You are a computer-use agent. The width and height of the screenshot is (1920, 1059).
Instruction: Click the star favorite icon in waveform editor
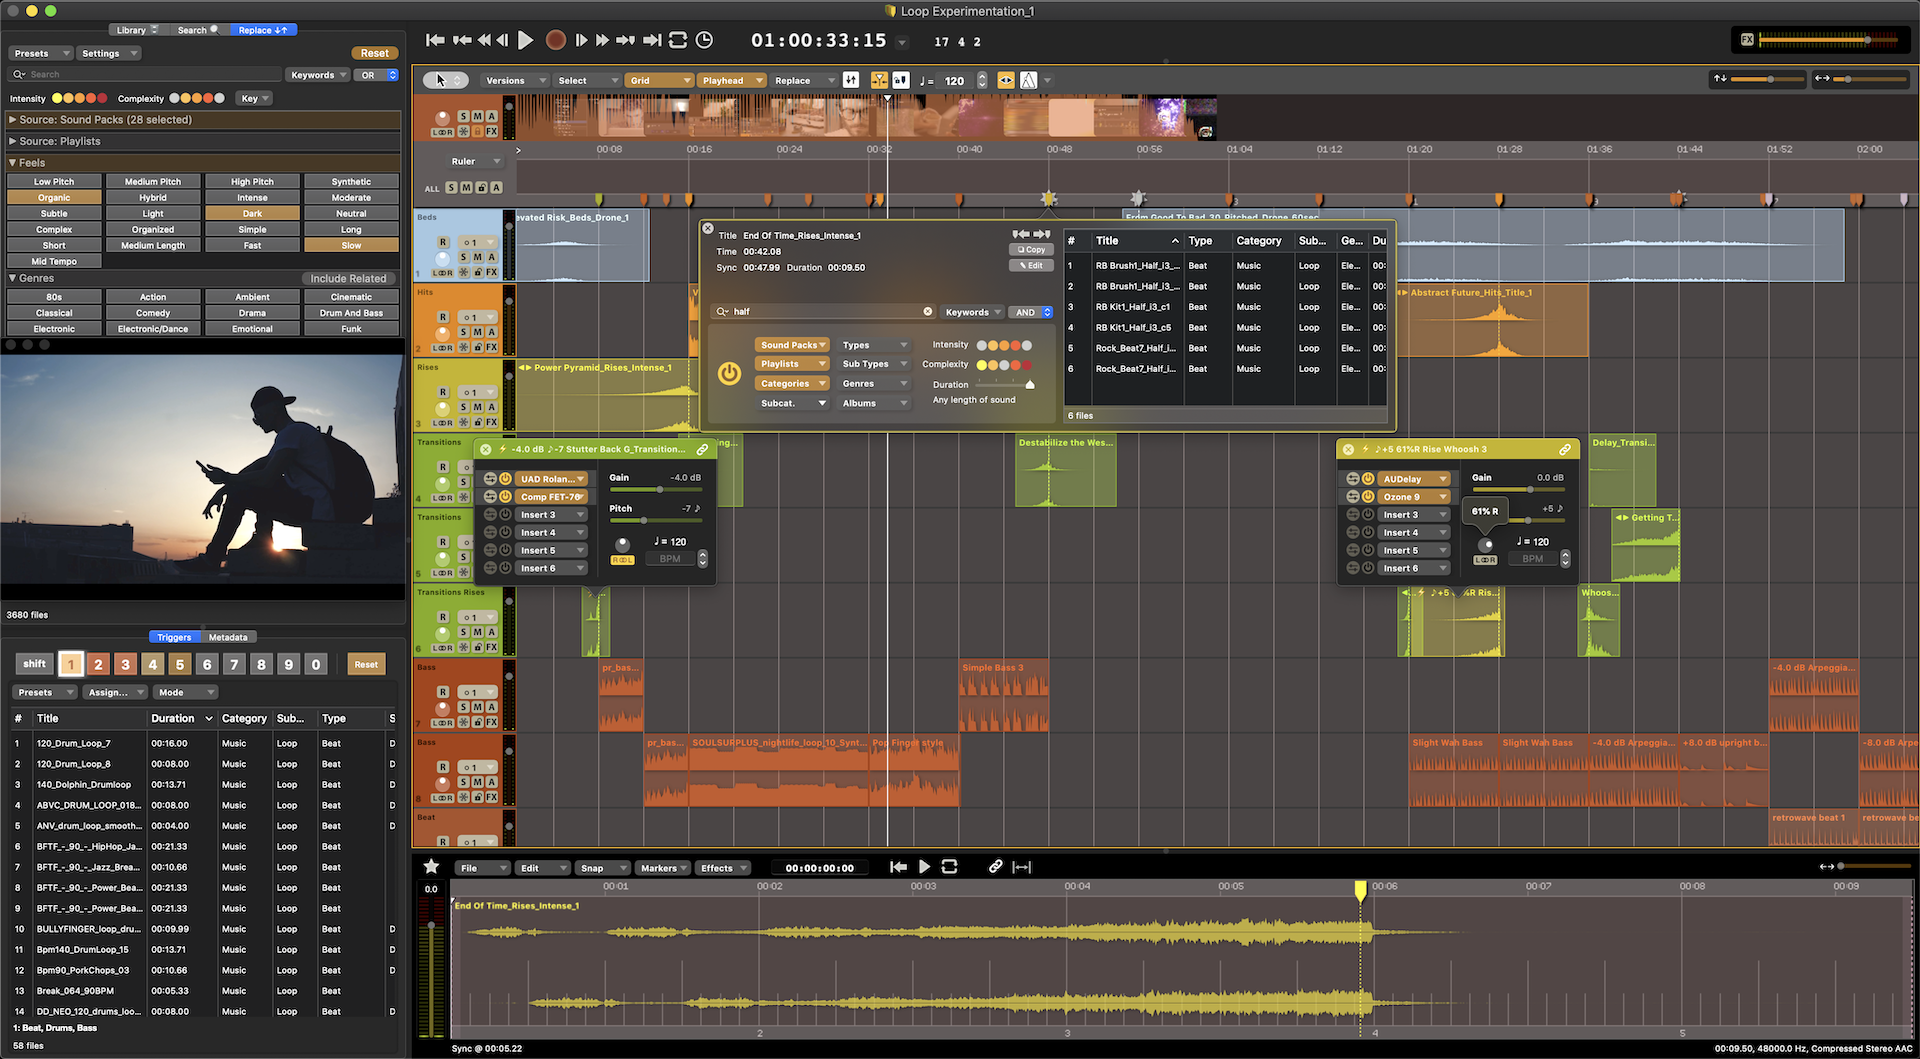click(x=431, y=867)
